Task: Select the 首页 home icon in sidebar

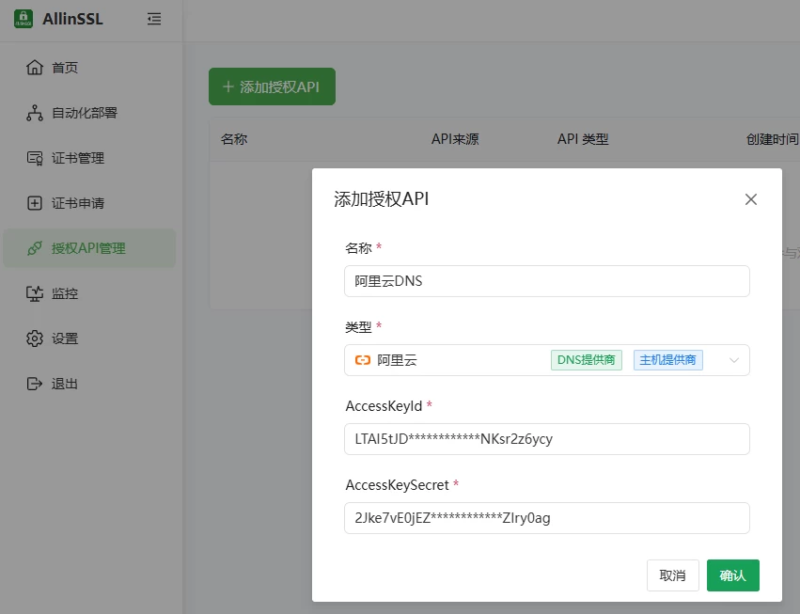Action: 32,67
